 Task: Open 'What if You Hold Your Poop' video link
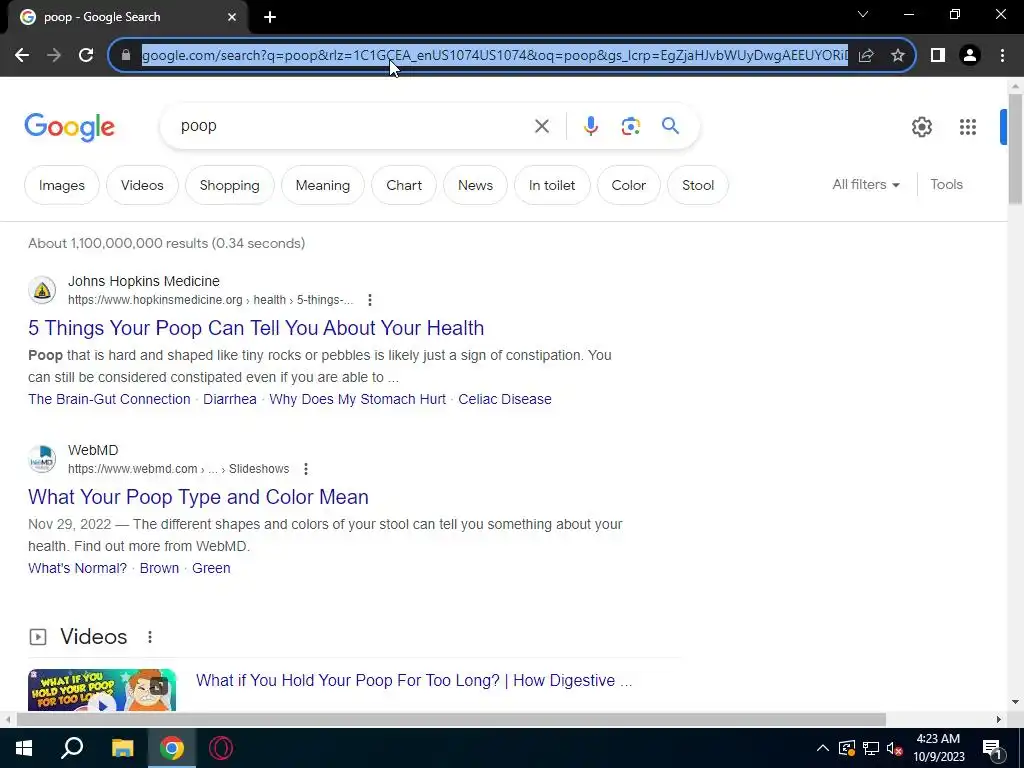coord(414,680)
